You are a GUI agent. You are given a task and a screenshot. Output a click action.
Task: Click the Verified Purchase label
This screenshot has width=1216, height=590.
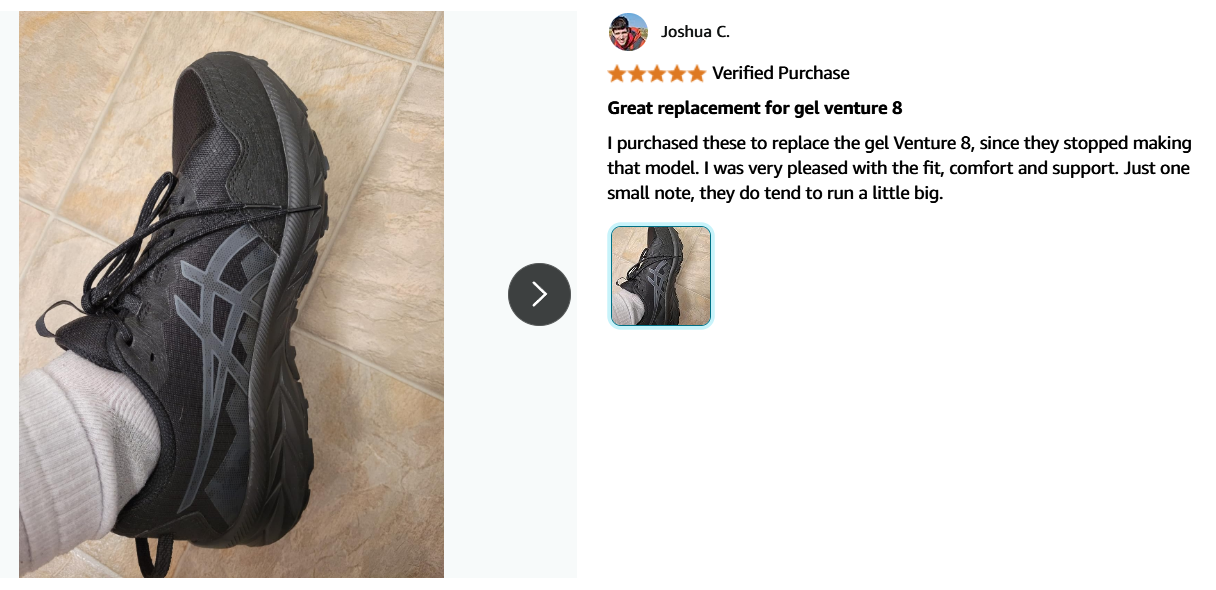point(781,73)
